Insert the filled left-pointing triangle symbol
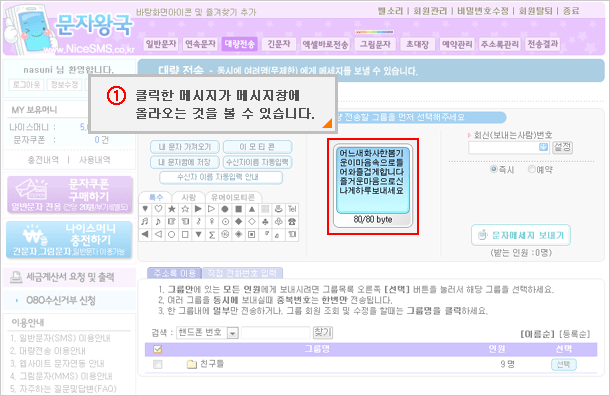This screenshot has height=396, width=610. [145, 234]
